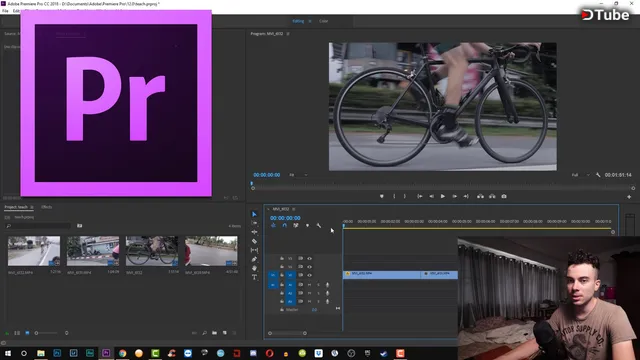
Task: Click the timeline playhead timecode
Action: click(285, 218)
